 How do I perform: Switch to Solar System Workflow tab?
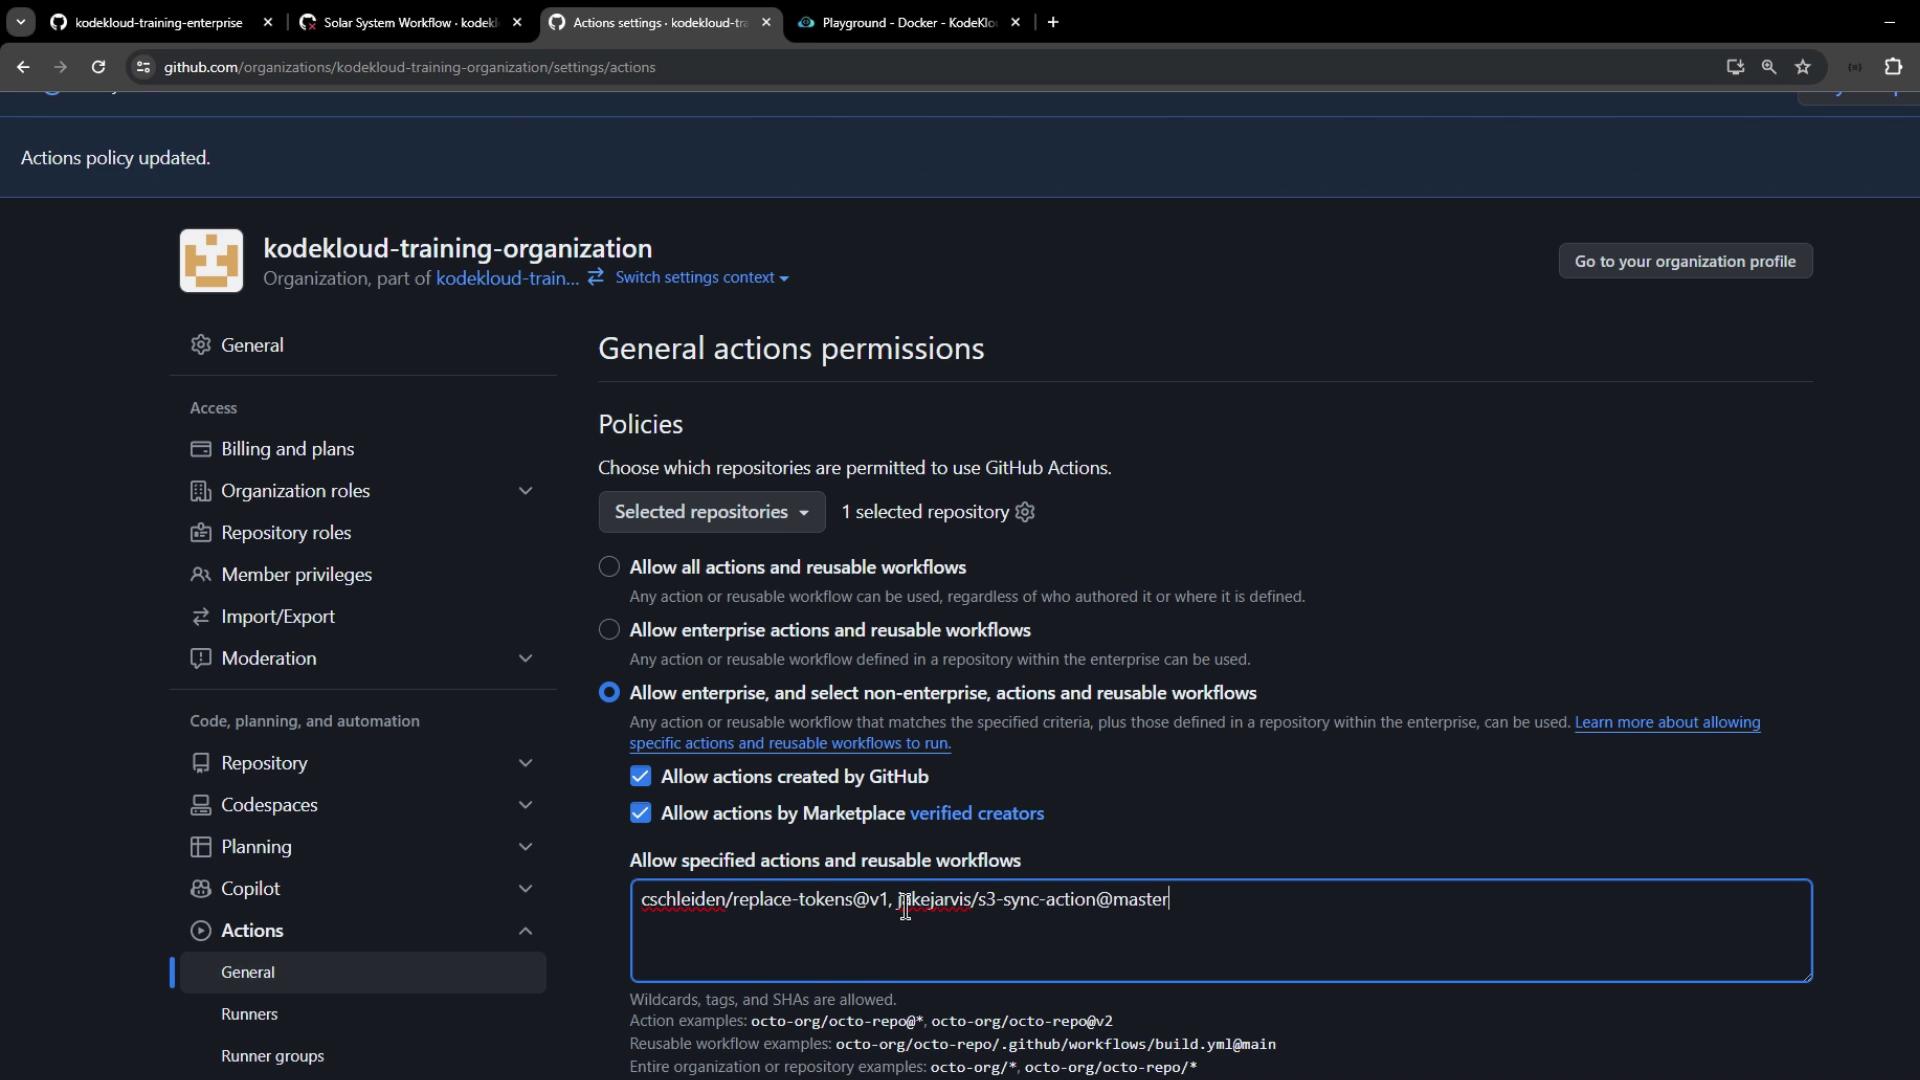(x=410, y=22)
